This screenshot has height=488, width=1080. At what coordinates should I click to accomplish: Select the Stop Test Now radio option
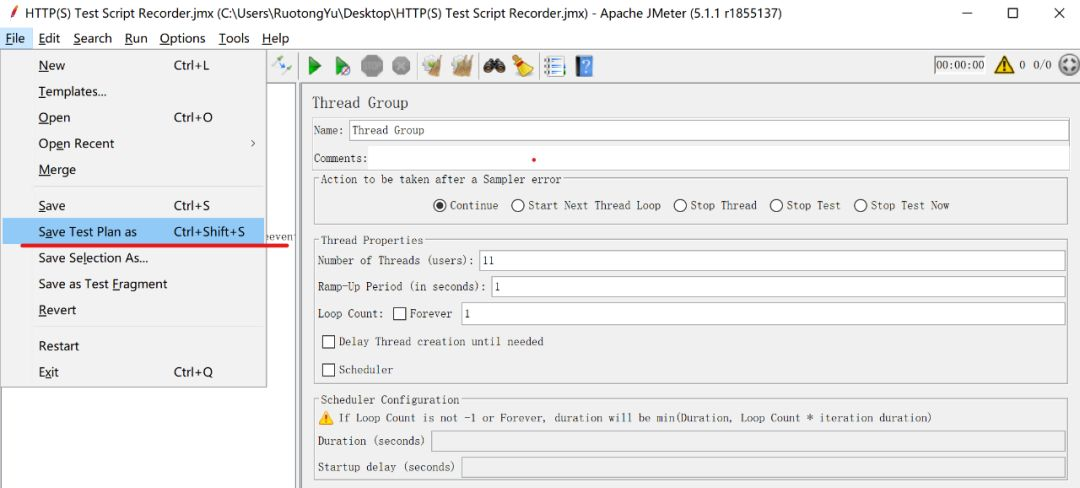point(901,205)
